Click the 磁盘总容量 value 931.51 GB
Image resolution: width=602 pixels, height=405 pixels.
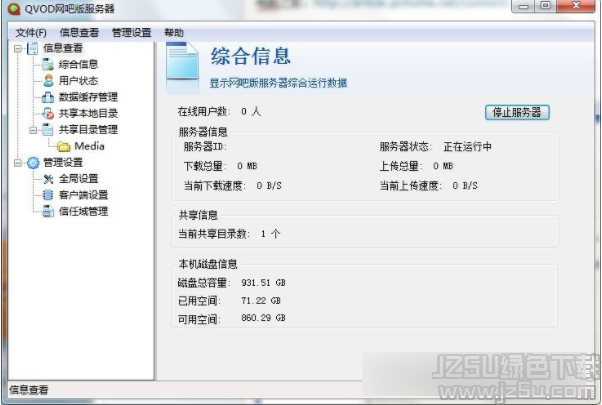(x=263, y=283)
